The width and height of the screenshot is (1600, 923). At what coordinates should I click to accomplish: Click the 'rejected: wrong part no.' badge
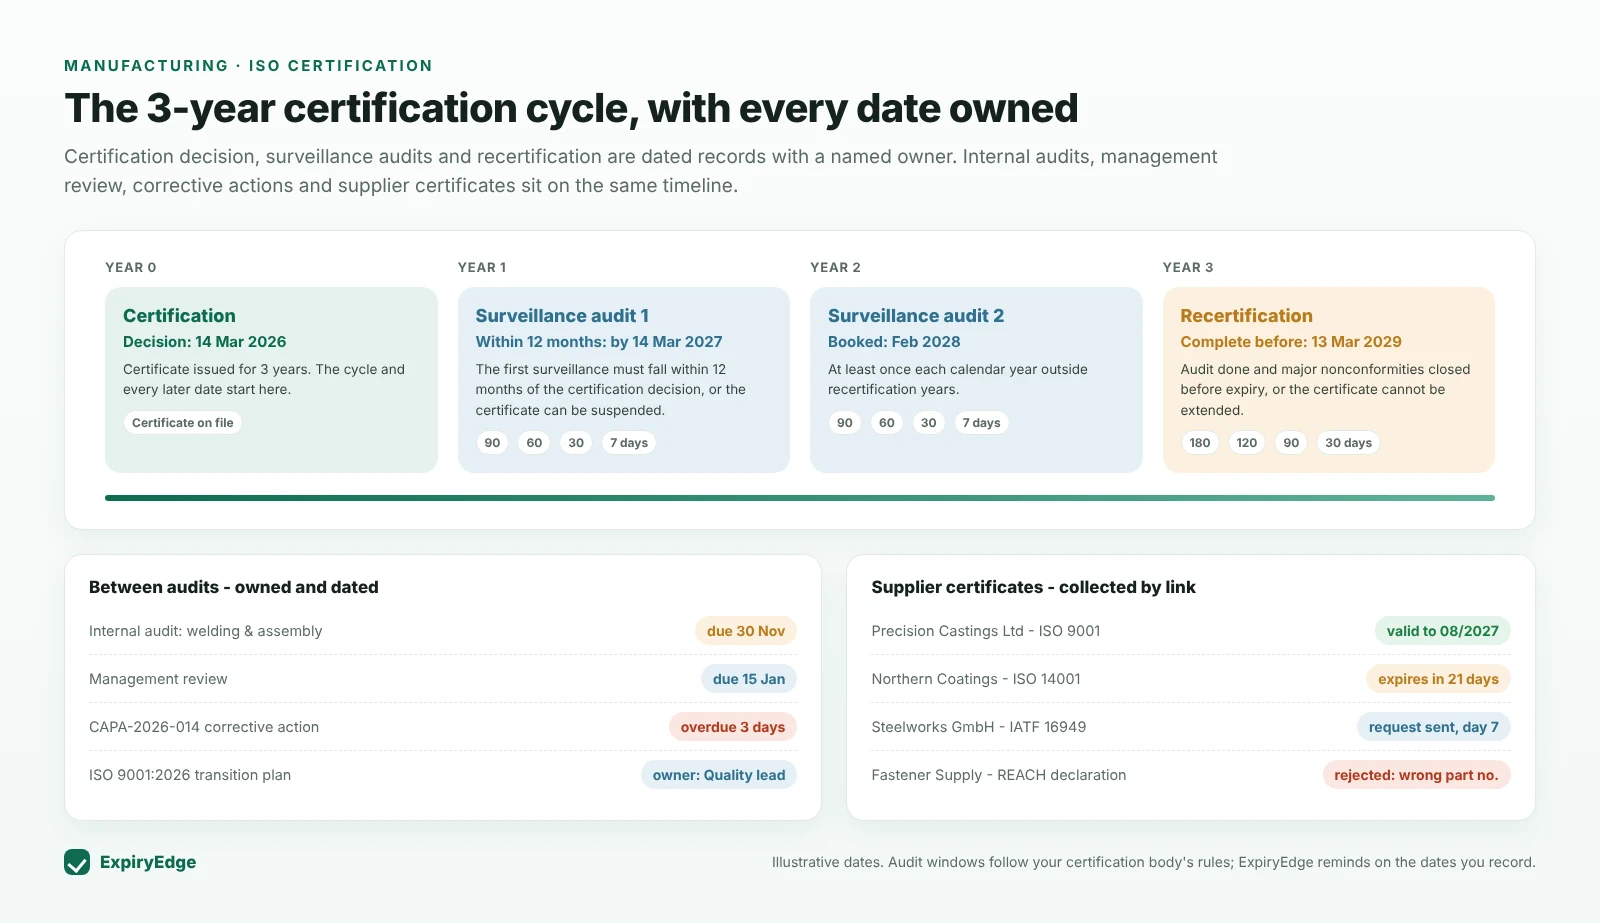coord(1416,775)
